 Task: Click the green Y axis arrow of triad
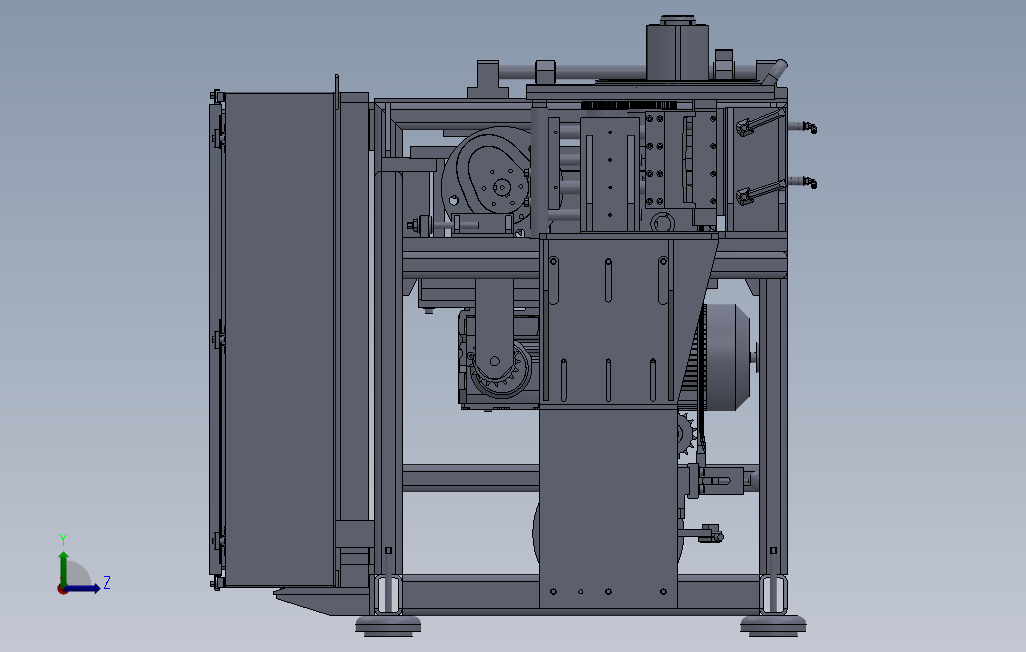[x=63, y=568]
